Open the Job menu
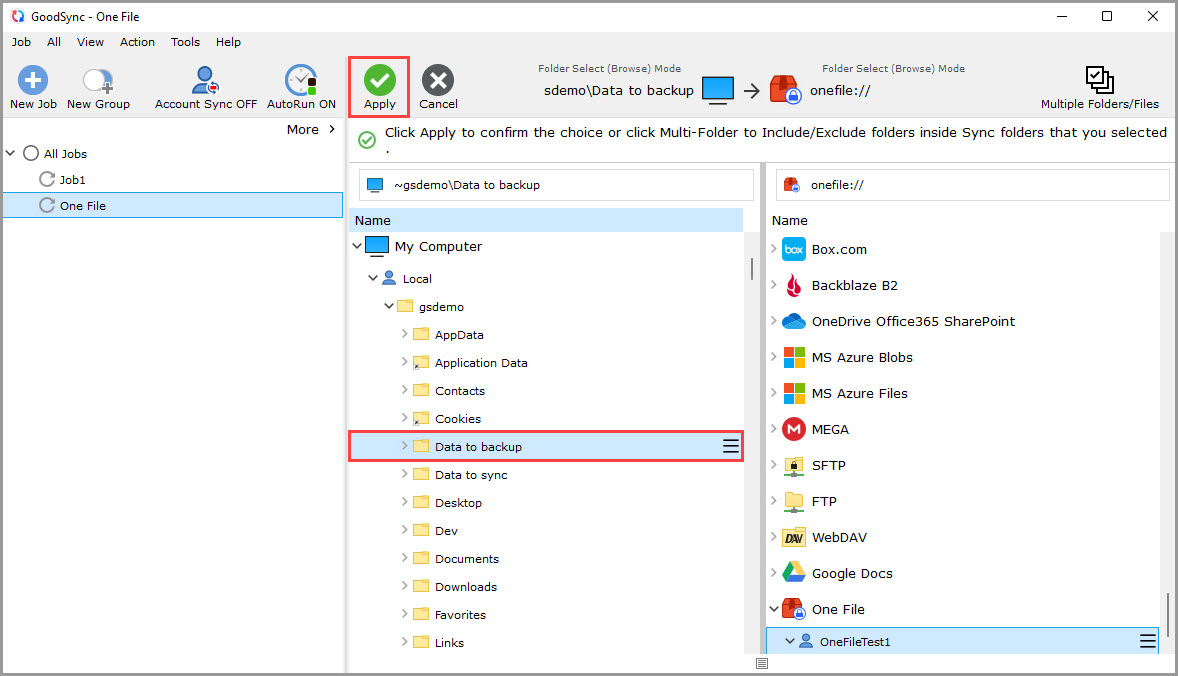 (21, 42)
